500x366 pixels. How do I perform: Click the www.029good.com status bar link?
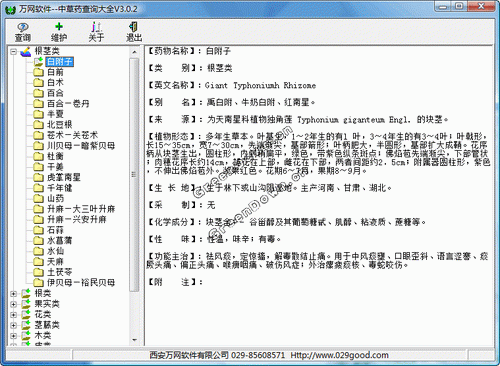(339, 355)
